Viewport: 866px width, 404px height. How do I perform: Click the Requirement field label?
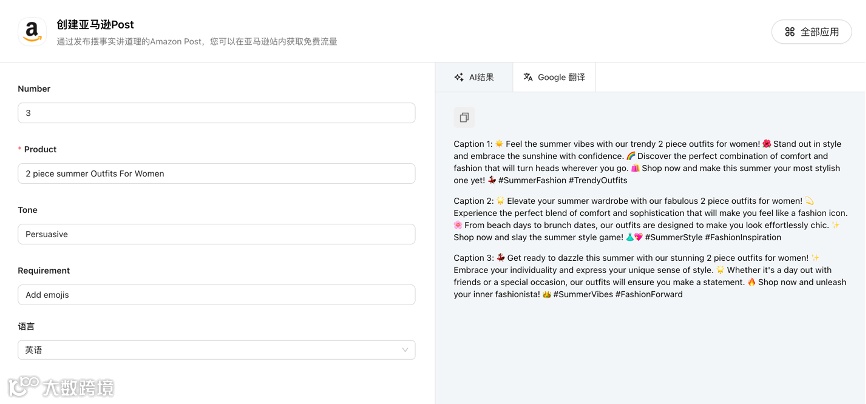pos(44,271)
